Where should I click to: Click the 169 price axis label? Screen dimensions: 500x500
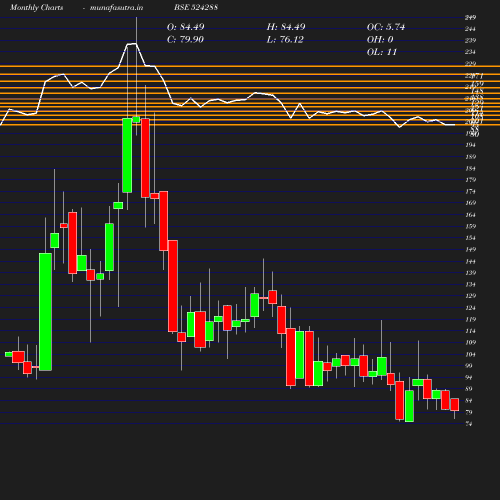470,203
